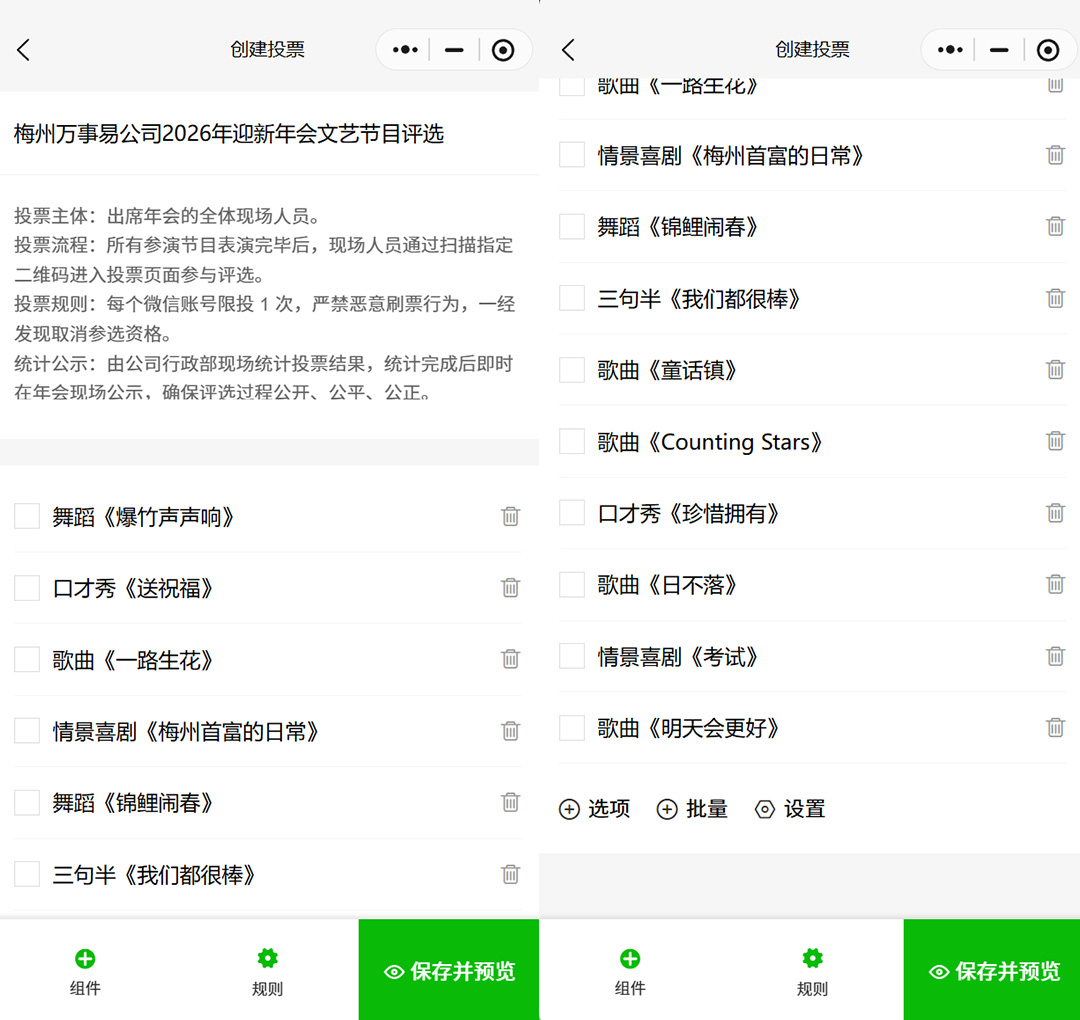Delete the 舞蹈《爆竹声声响》 option
This screenshot has height=1020, width=1080.
(510, 516)
